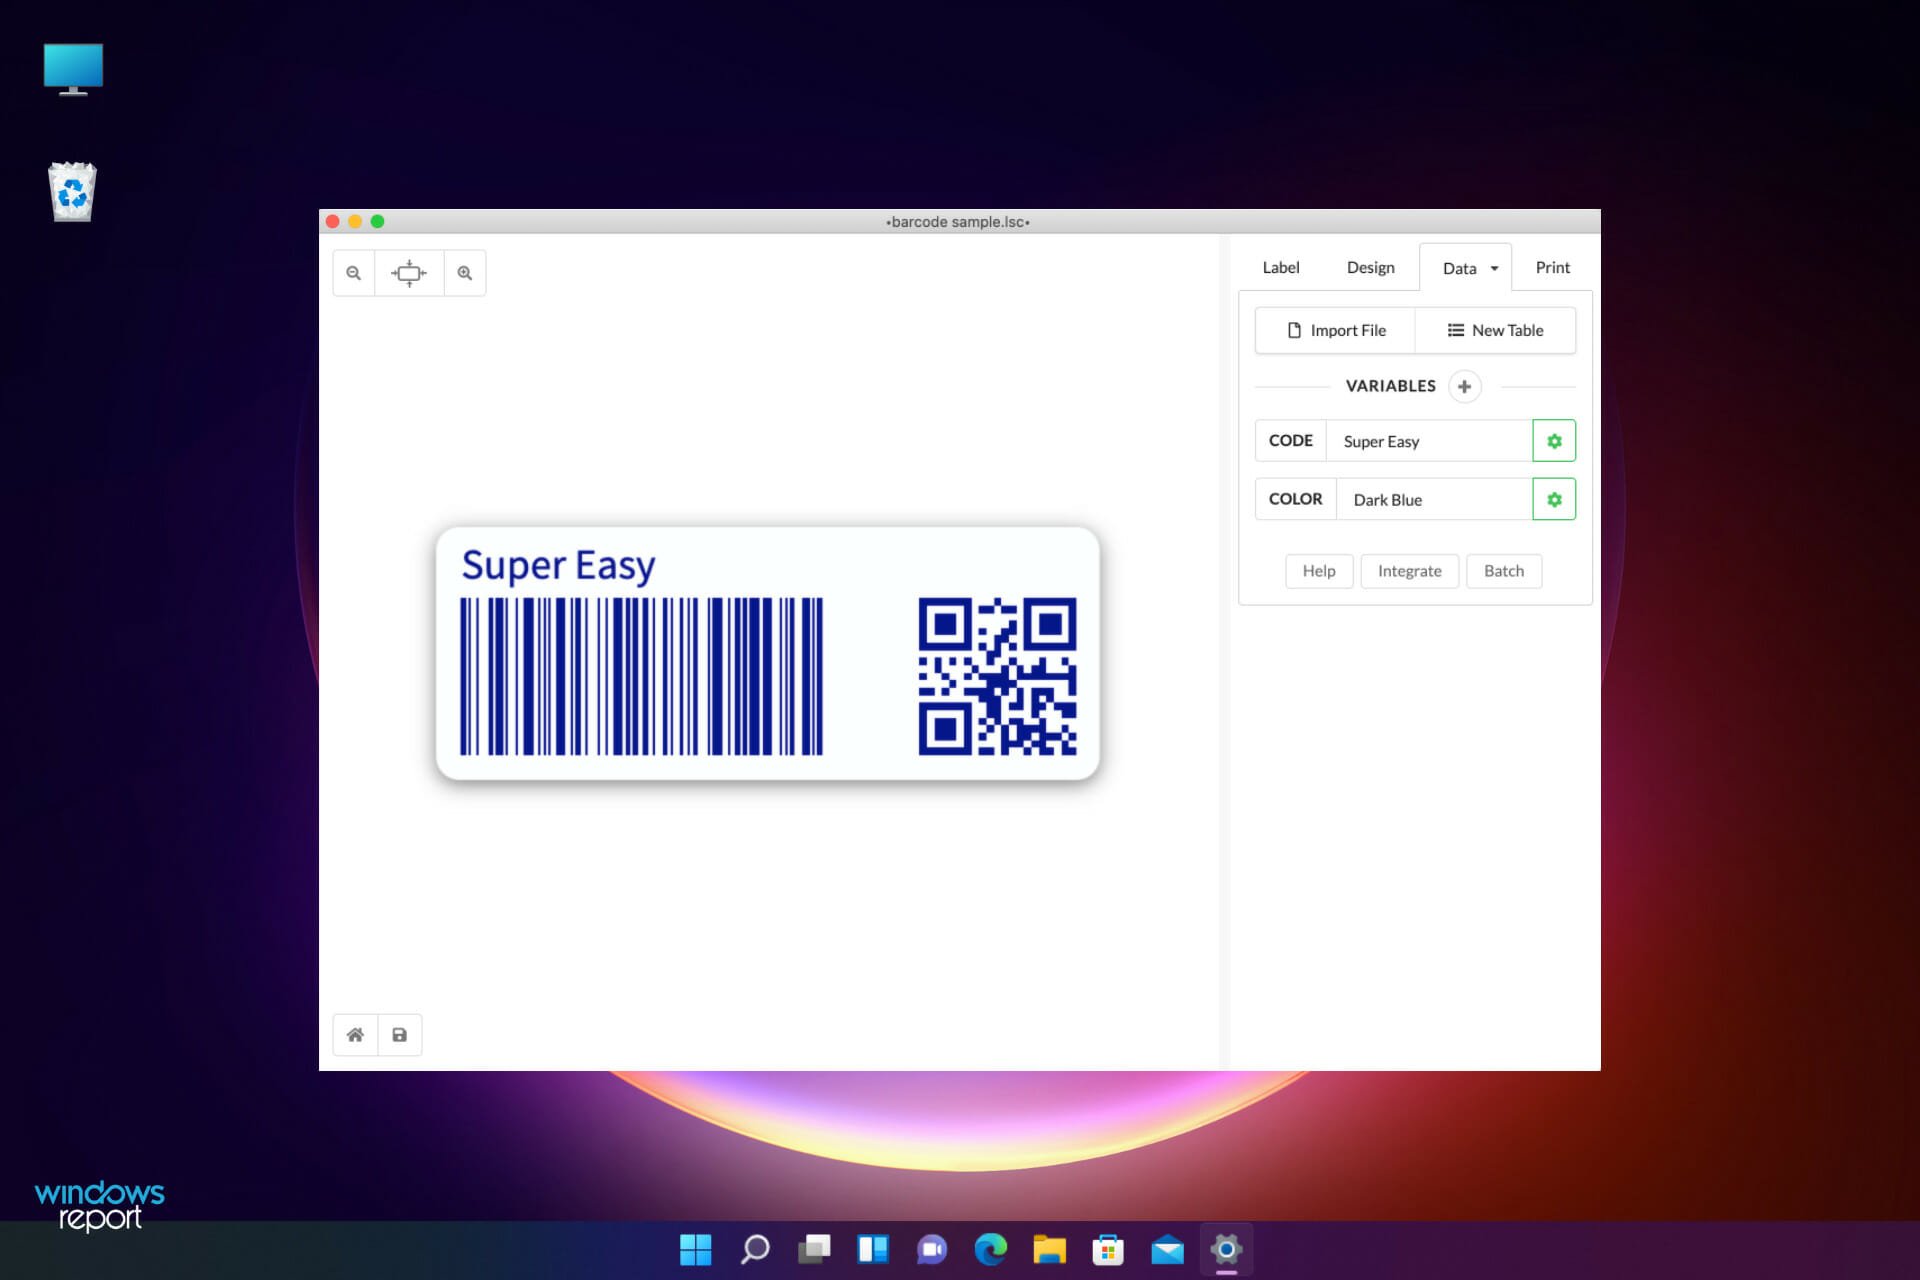Open settings gear for CODE variable
The image size is (1920, 1280).
(1554, 441)
